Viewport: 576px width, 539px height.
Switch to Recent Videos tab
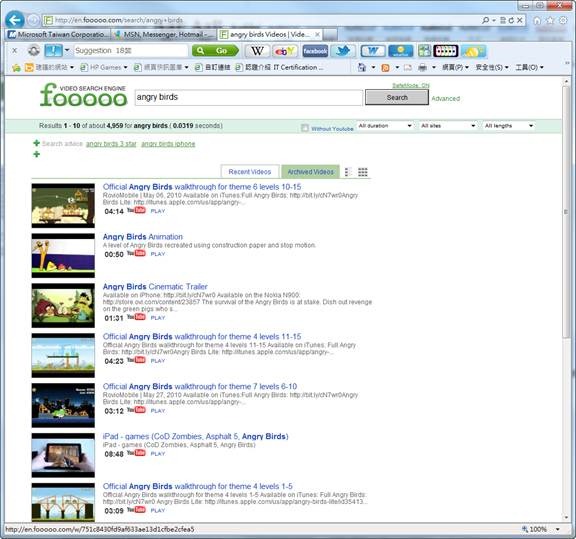250,172
